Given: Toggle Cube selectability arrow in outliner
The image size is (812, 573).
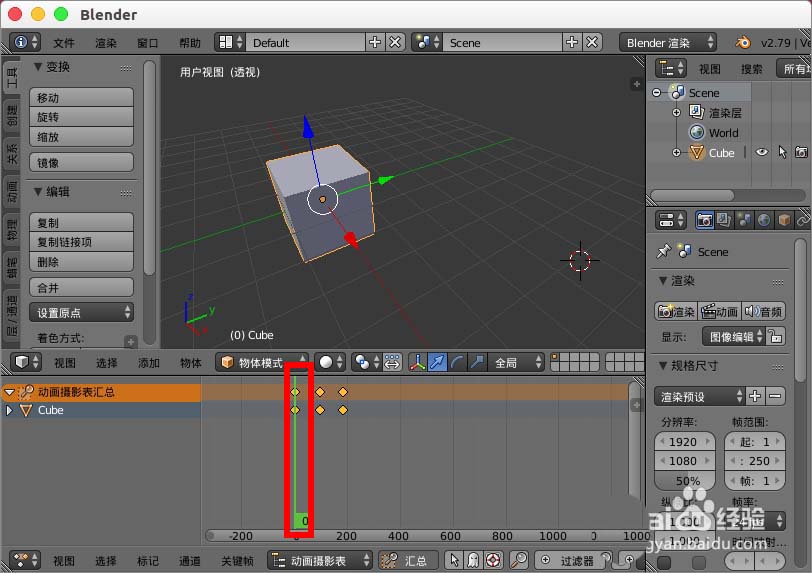Looking at the screenshot, I should [x=782, y=152].
